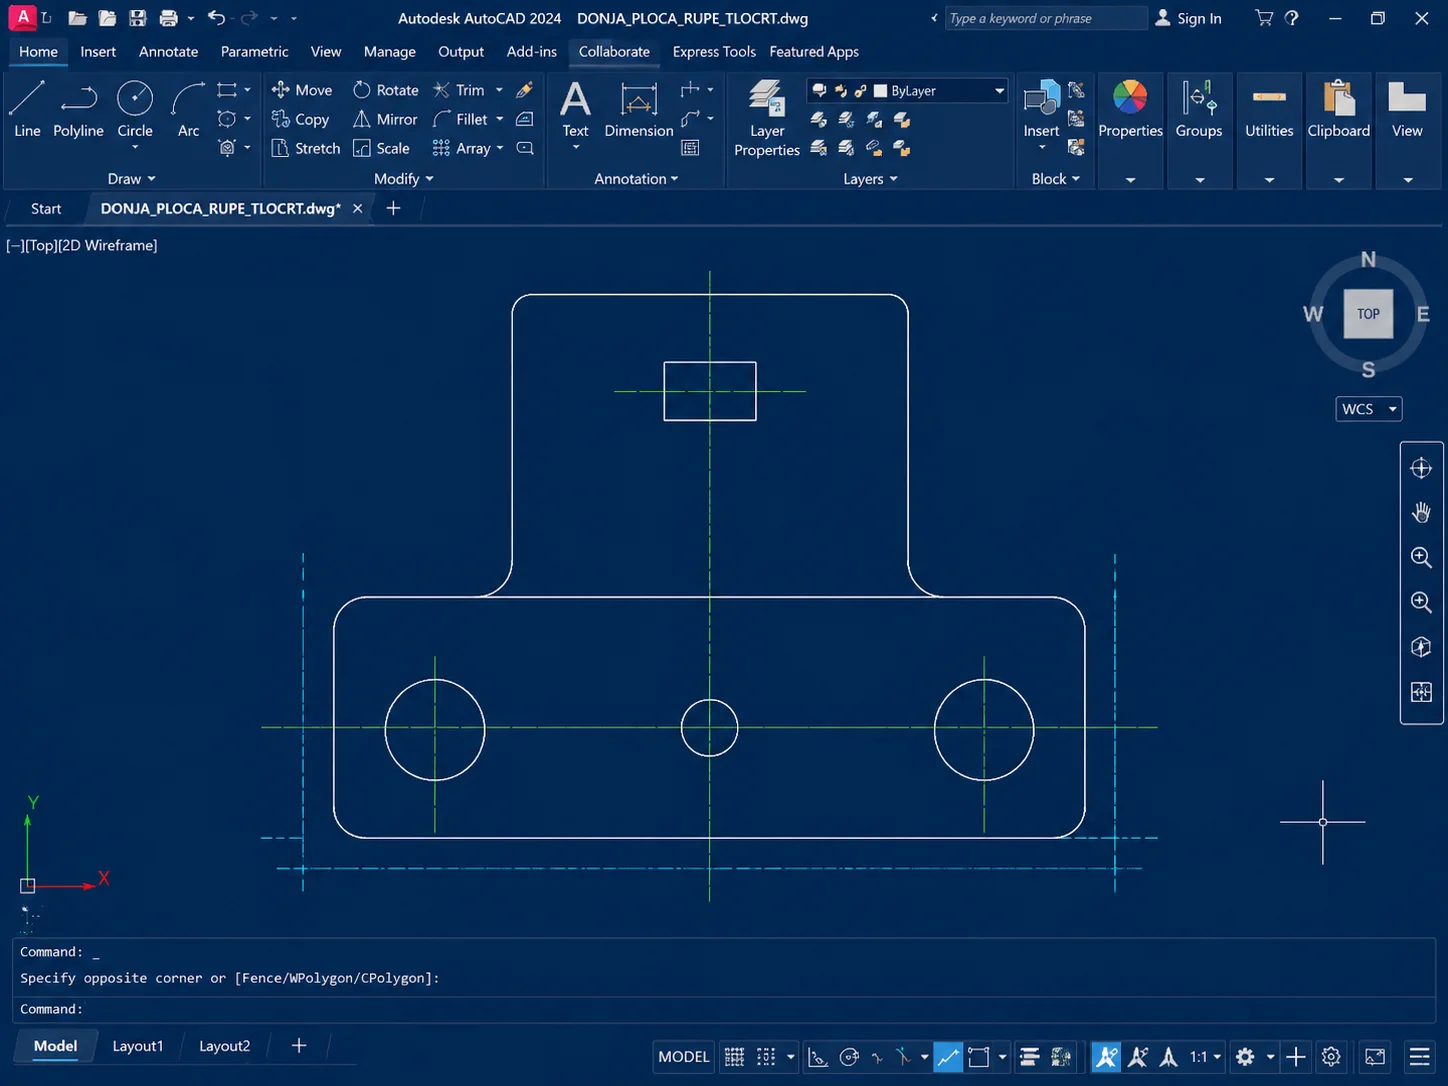Expand the Modify panel
Viewport: 1448px width, 1086px height.
pyautogui.click(x=403, y=179)
